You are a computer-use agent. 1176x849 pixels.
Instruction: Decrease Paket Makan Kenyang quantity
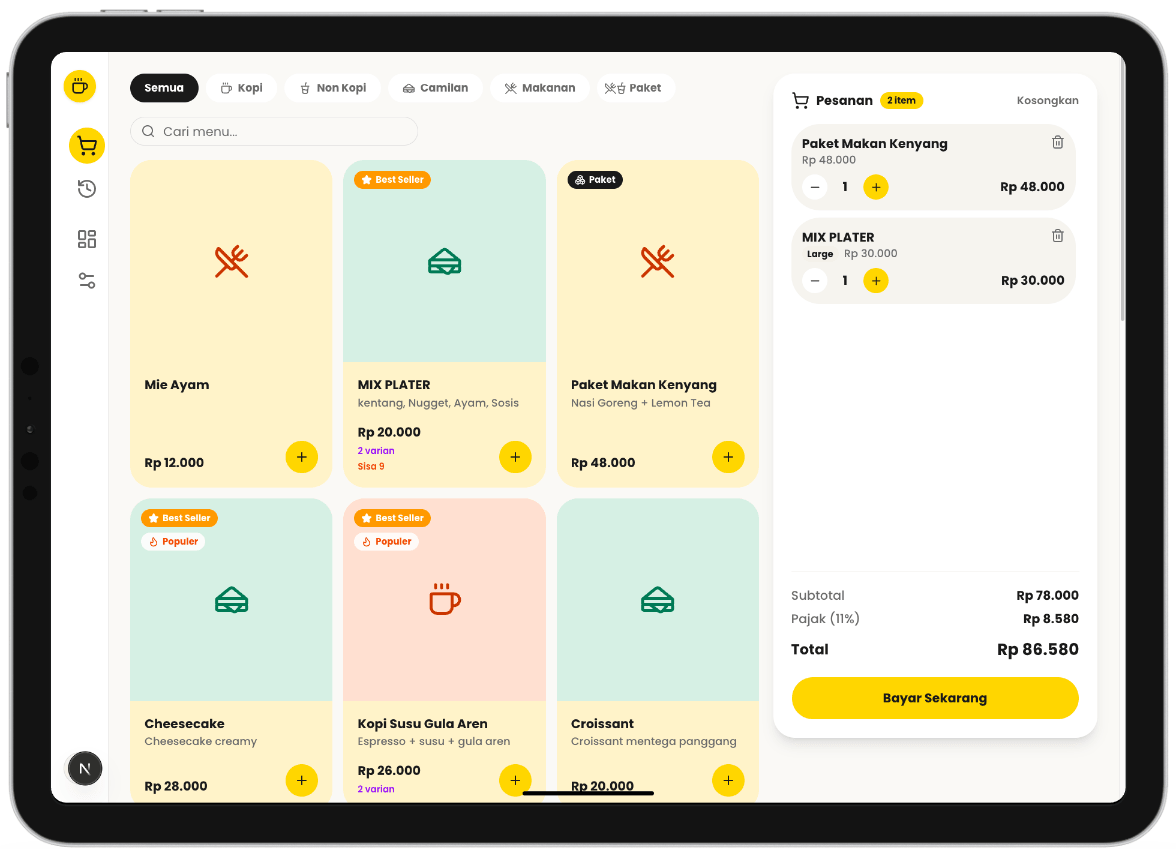[x=814, y=187]
